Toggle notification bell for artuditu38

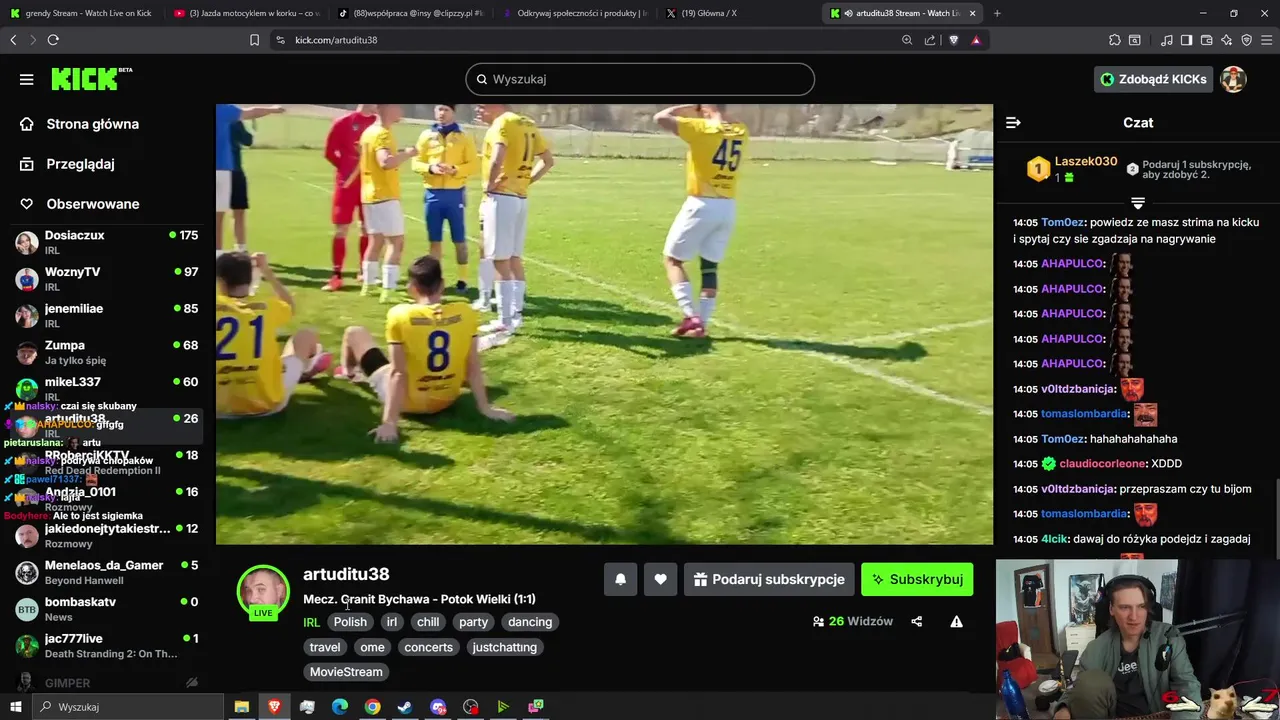620,579
